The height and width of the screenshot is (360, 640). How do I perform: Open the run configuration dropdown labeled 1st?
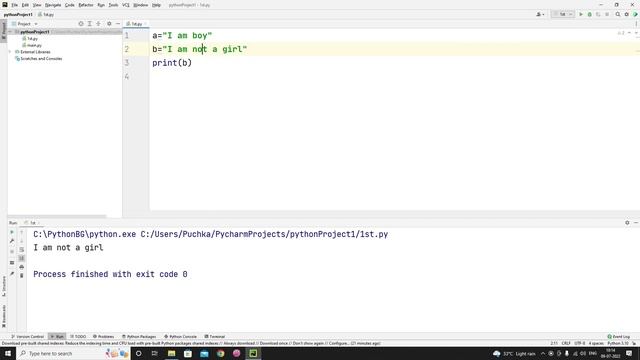pos(563,14)
